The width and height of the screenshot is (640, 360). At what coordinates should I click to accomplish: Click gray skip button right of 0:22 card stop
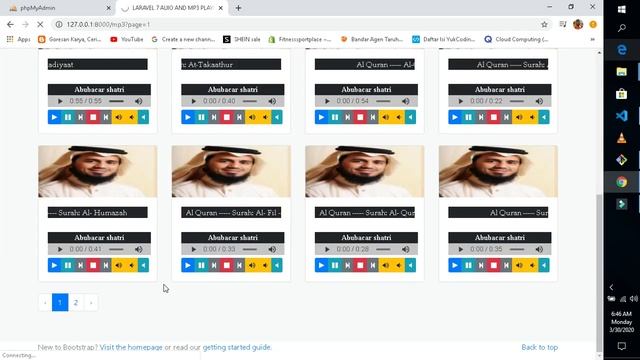point(506,117)
